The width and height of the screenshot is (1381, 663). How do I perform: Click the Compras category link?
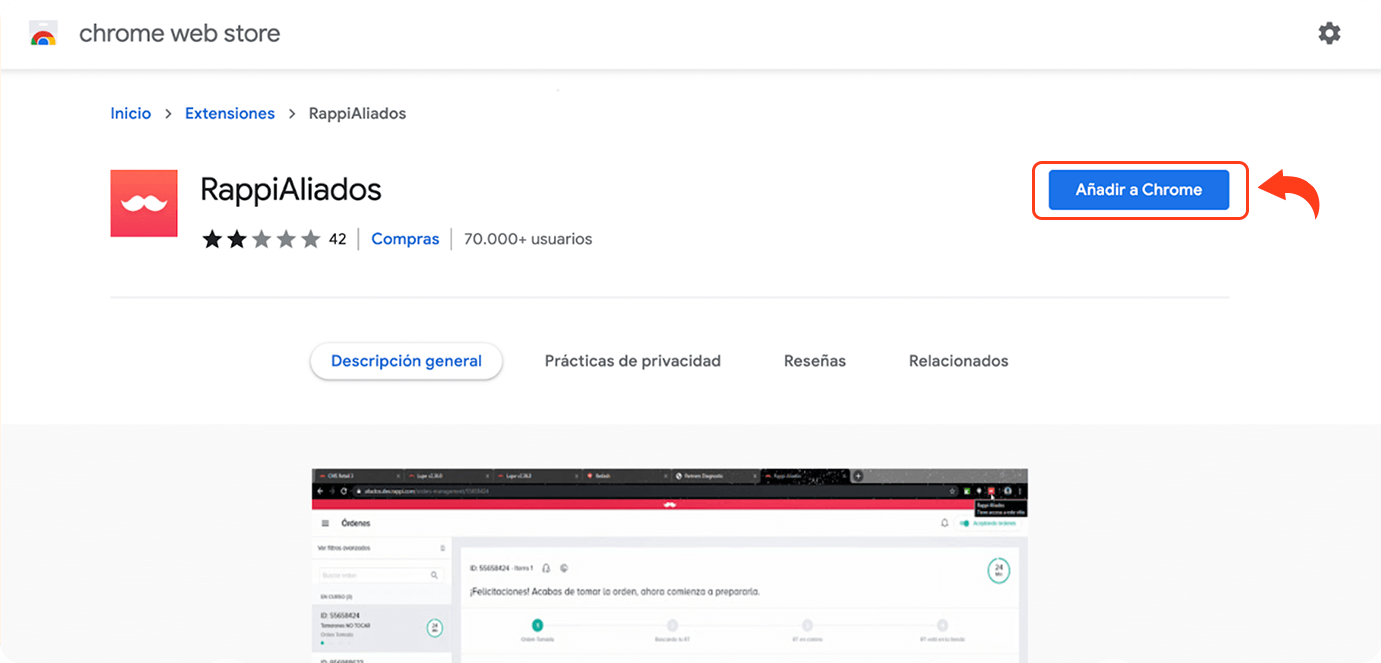pyautogui.click(x=405, y=239)
